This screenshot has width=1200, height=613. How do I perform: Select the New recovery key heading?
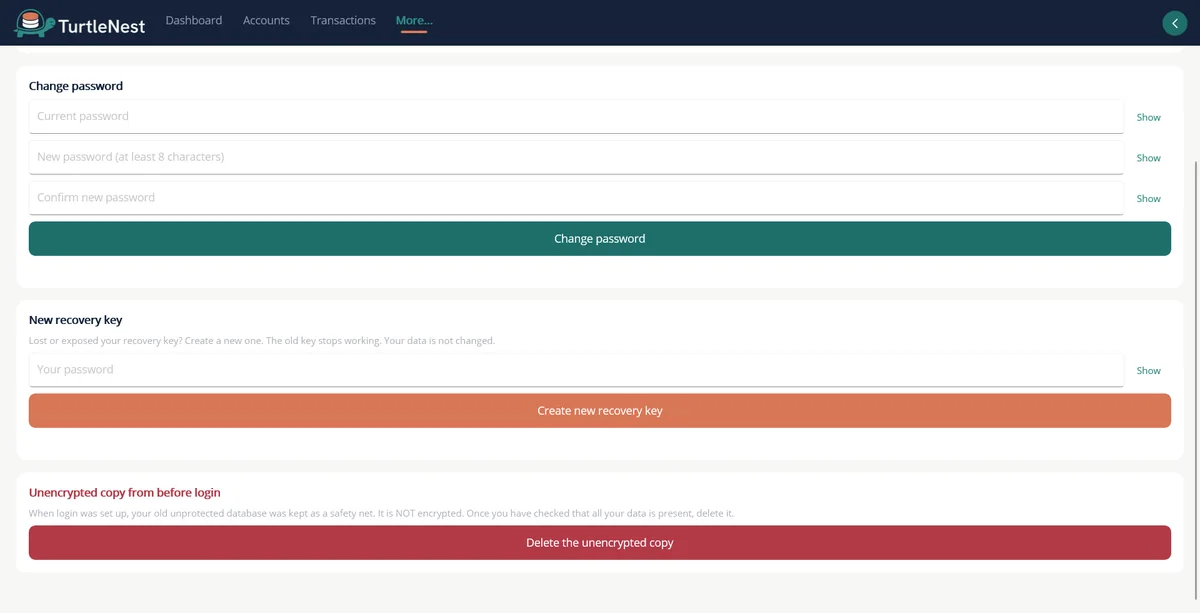tap(76, 320)
